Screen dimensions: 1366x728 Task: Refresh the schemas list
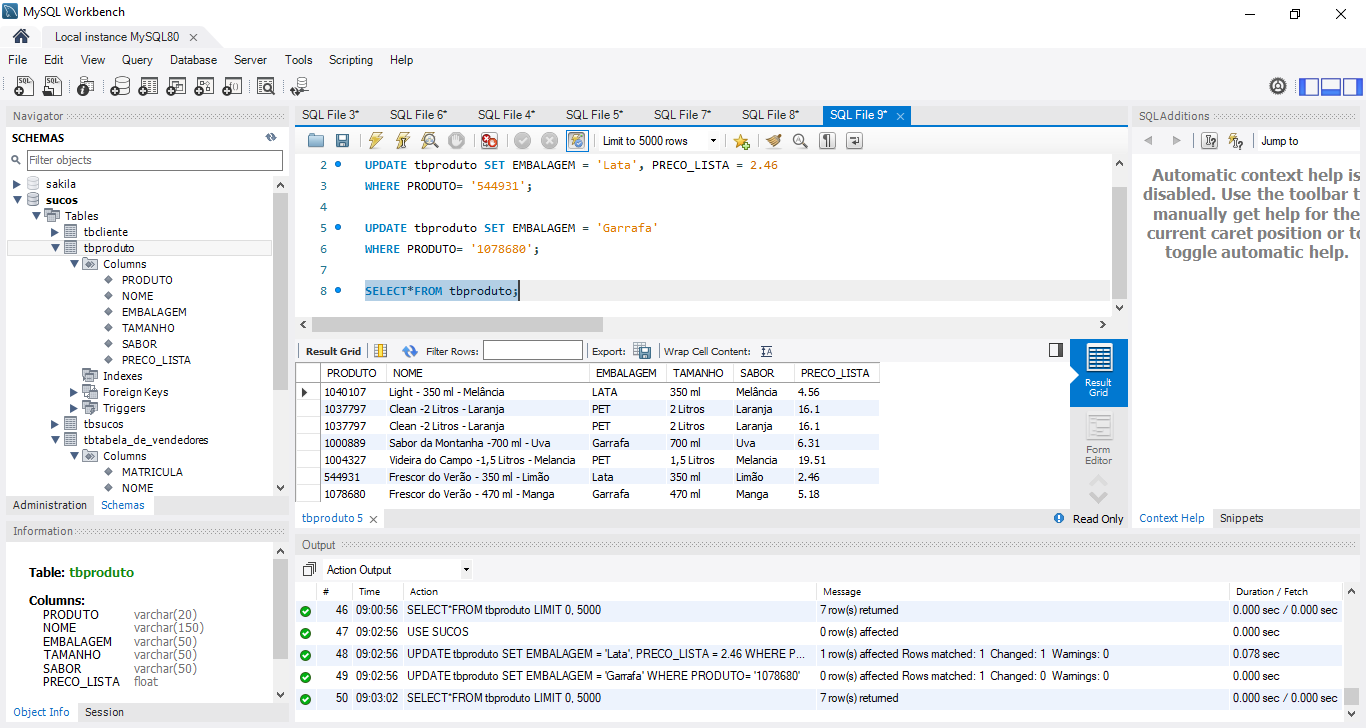(x=270, y=138)
